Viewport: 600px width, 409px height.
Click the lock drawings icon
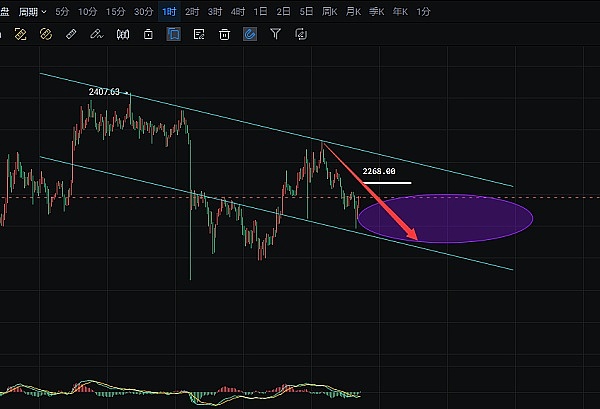148,34
